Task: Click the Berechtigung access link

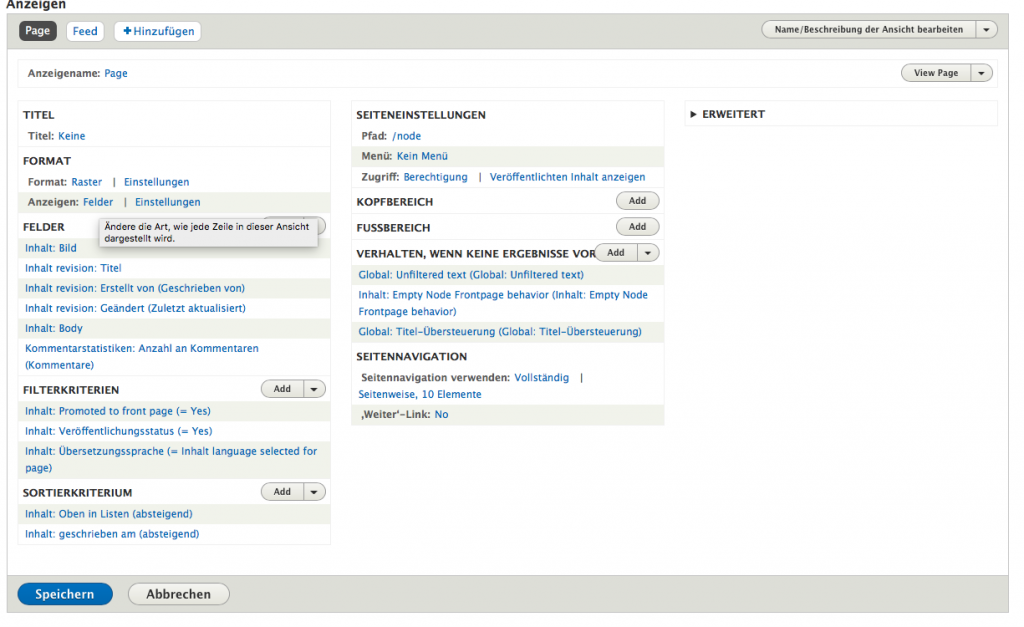Action: pyautogui.click(x=435, y=177)
